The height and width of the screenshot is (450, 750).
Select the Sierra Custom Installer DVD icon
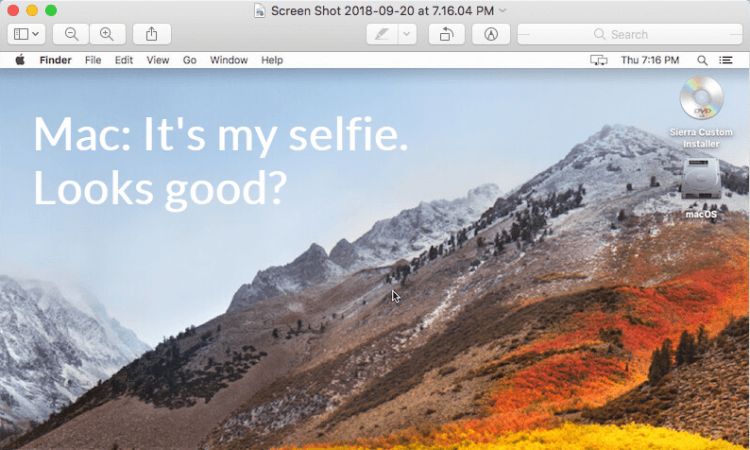701,98
